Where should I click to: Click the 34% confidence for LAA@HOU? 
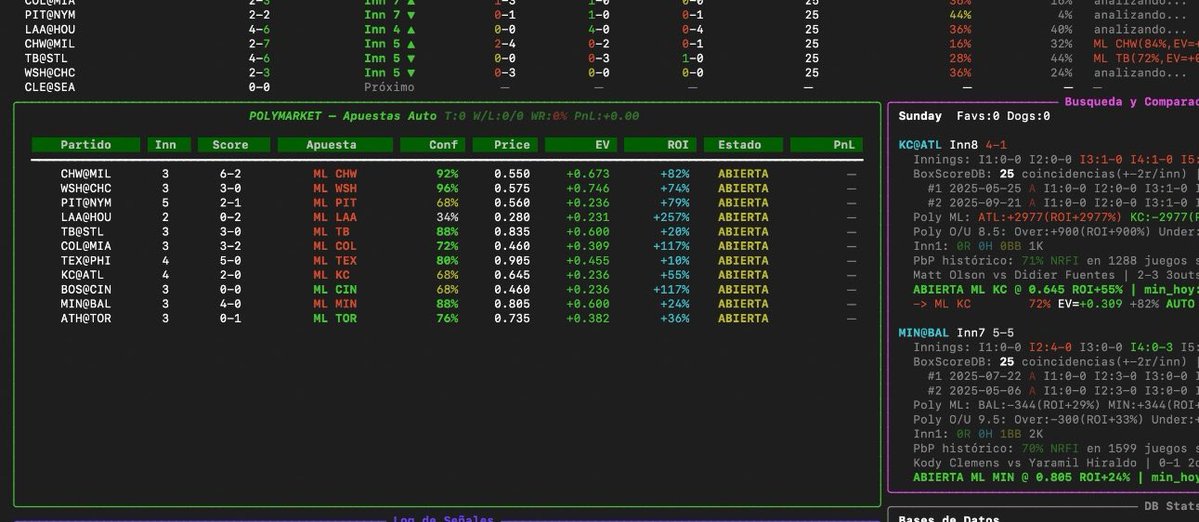(447, 217)
